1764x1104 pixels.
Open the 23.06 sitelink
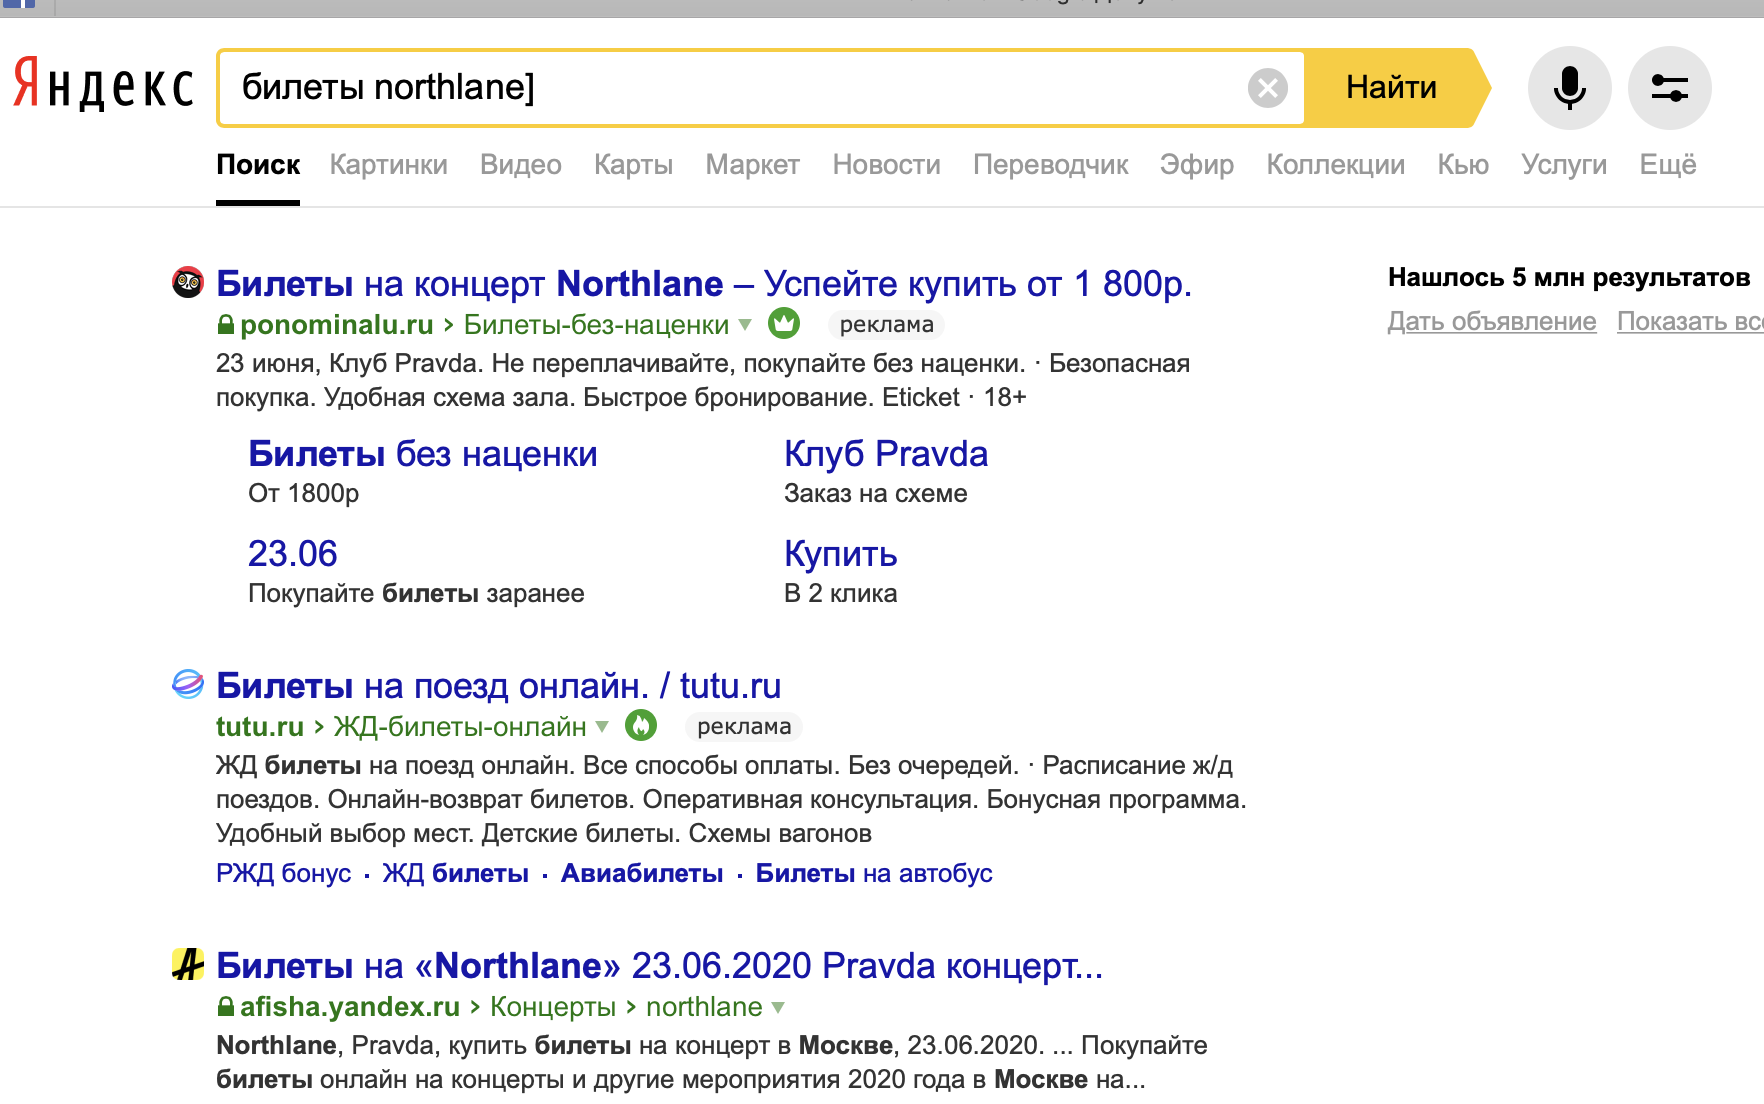293,554
